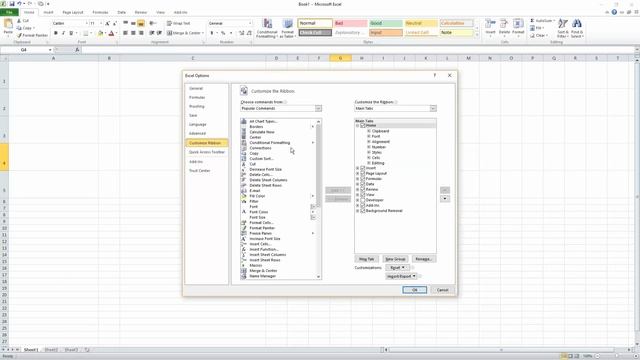Uncheck the Formulas tab checkbox

(362, 179)
